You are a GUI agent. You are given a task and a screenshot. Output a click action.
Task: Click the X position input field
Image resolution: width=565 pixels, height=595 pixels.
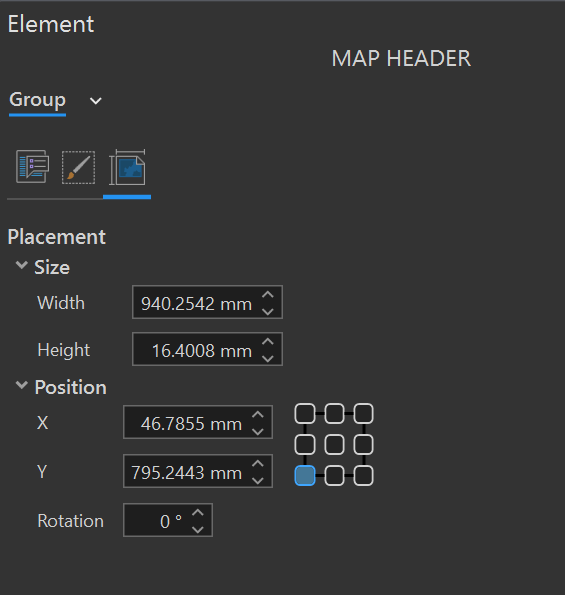(x=198, y=422)
